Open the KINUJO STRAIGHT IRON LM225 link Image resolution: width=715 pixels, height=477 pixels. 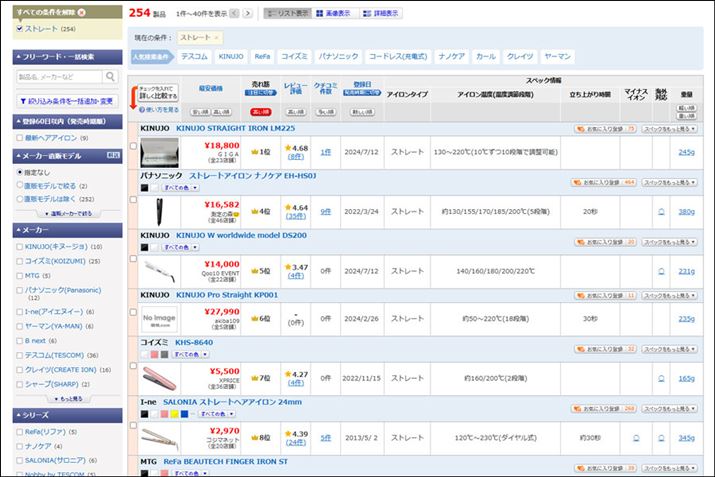[235, 129]
